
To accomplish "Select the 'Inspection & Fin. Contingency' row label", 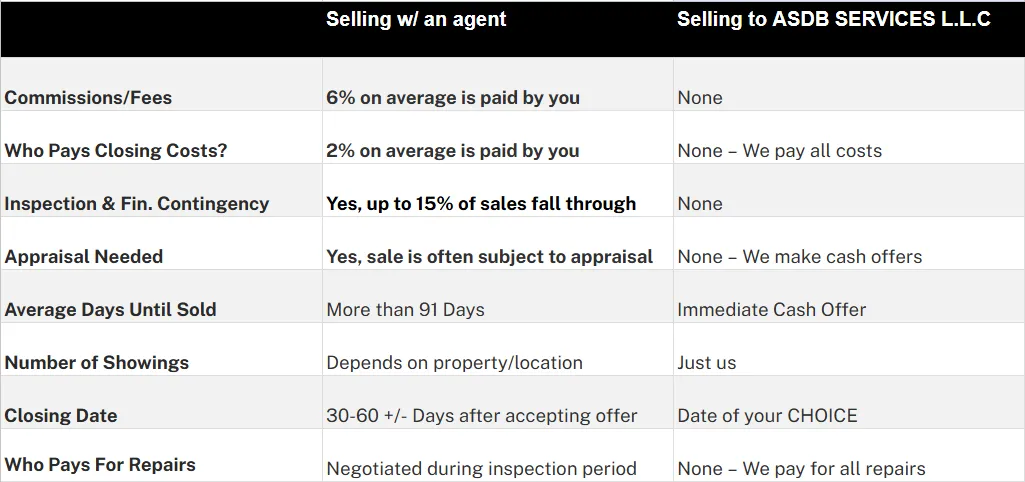I will coord(137,203).
